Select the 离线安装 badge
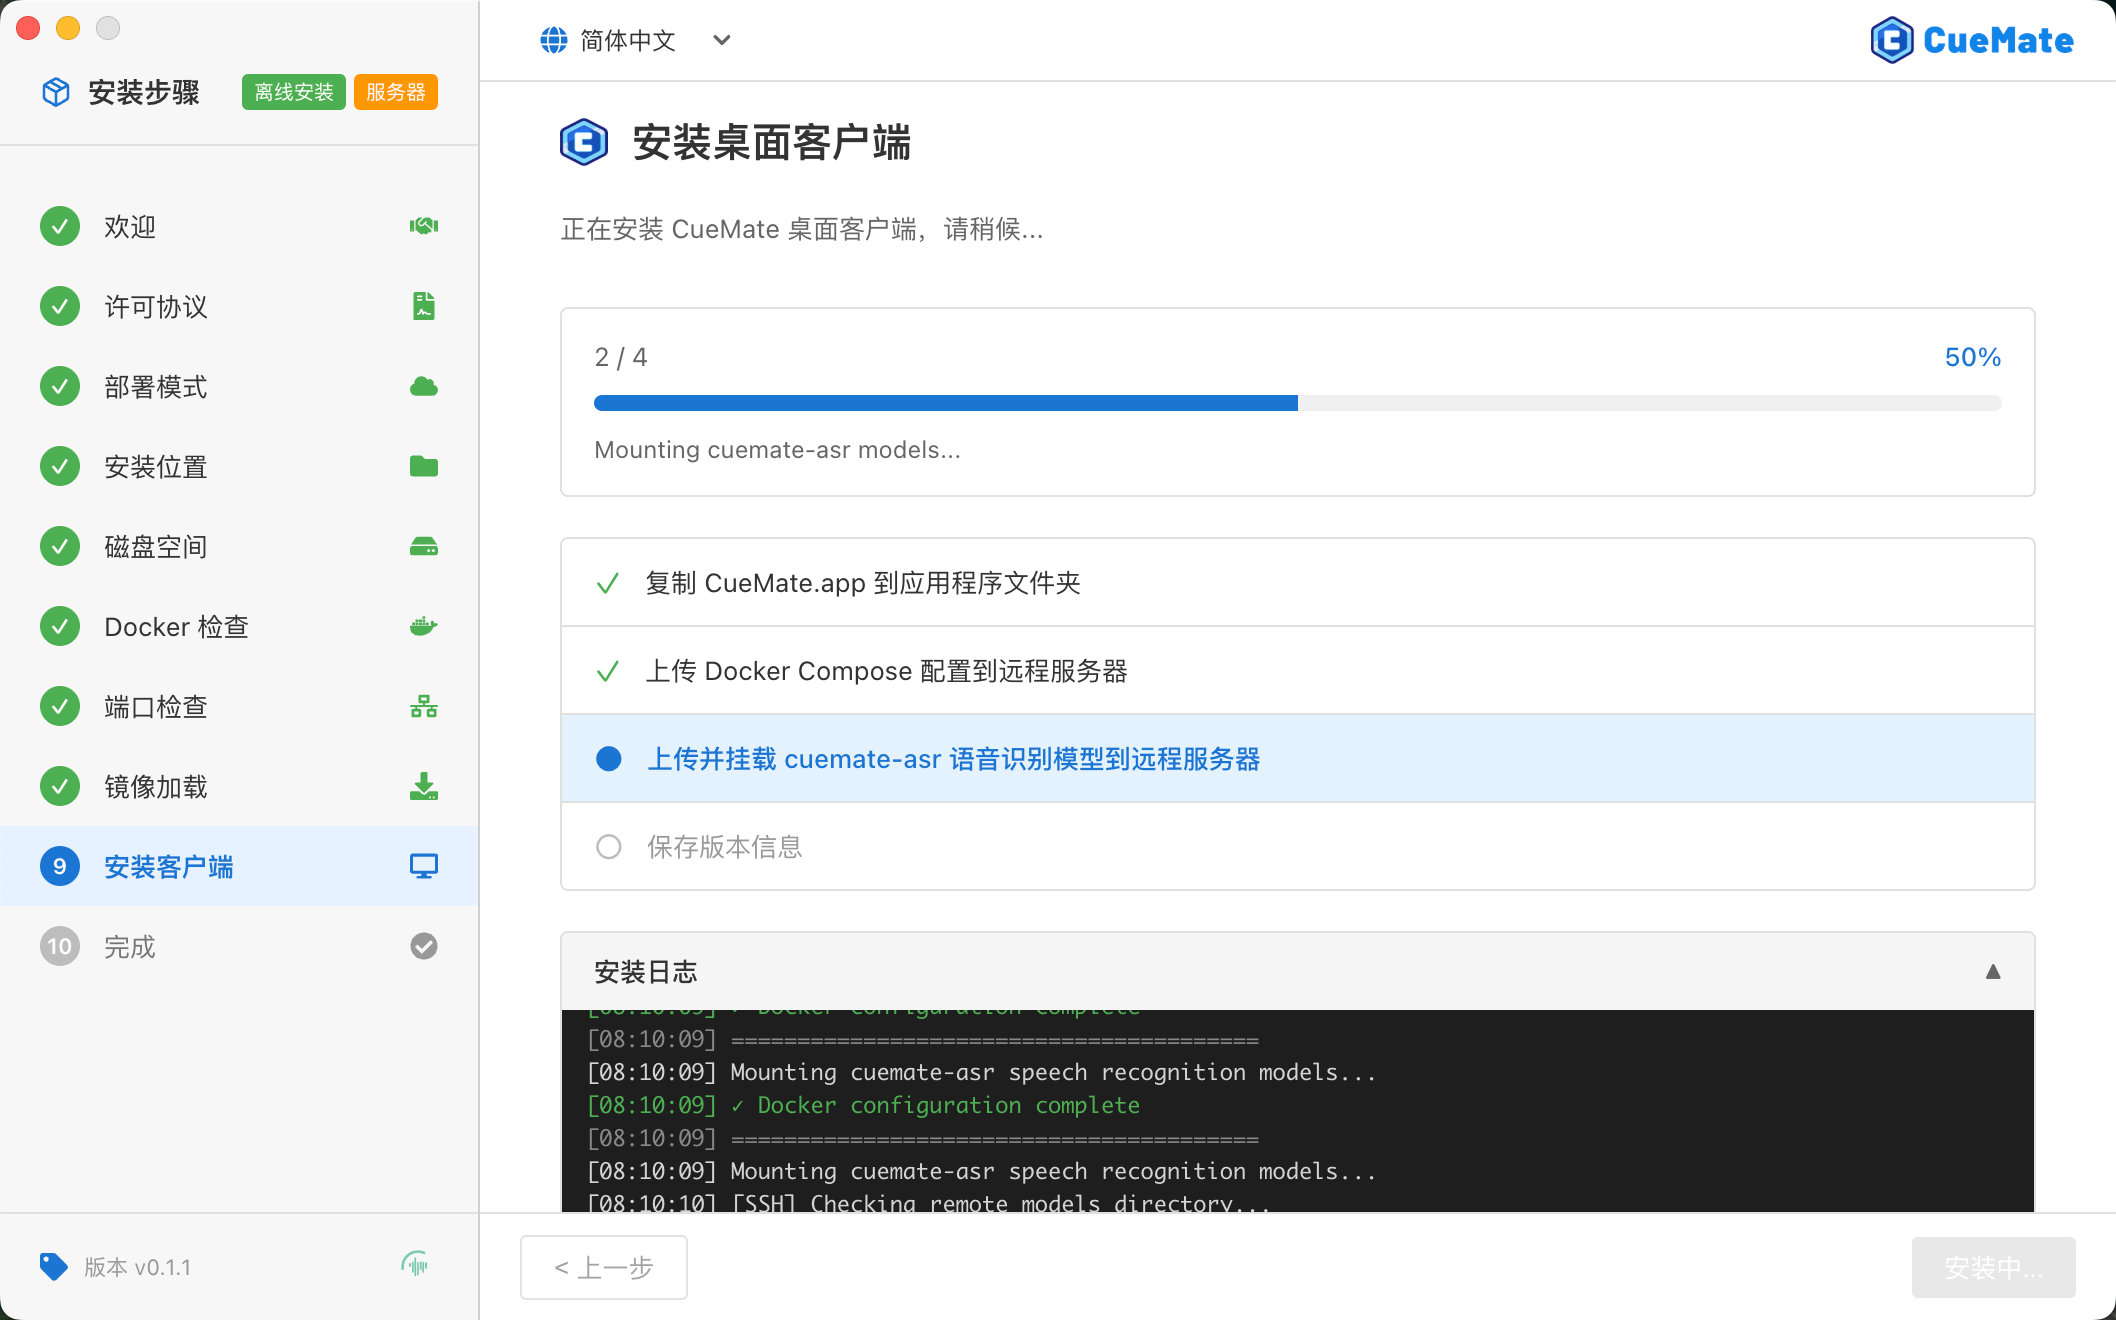The image size is (2116, 1320). (x=293, y=91)
